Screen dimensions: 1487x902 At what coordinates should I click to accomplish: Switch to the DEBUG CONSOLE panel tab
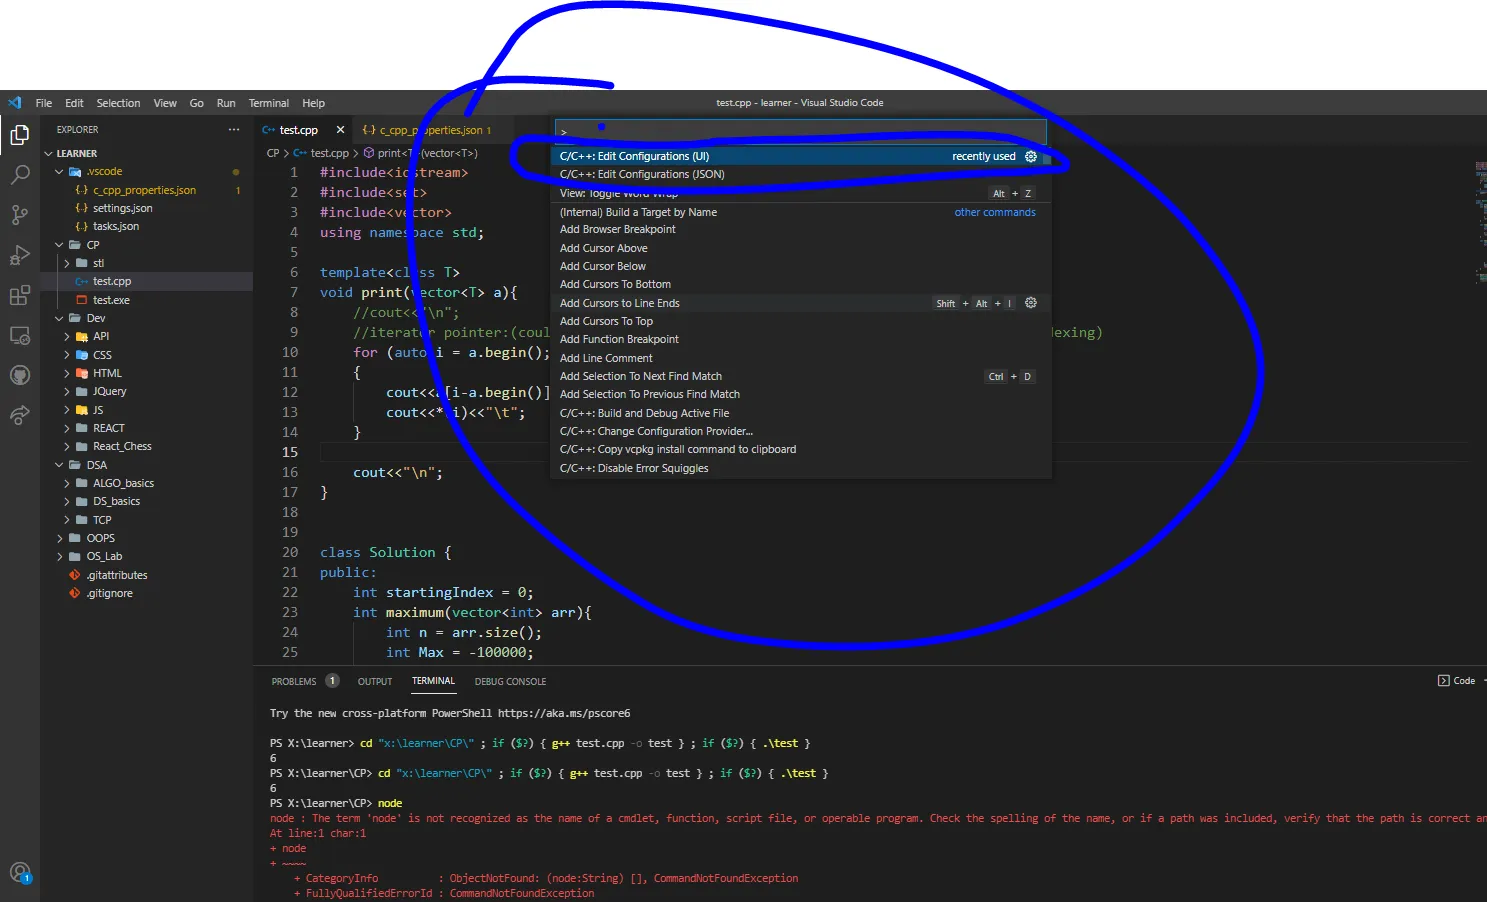point(510,681)
